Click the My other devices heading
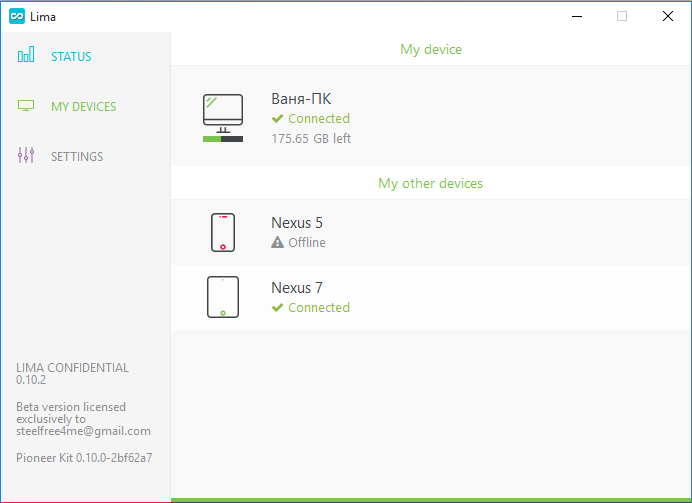This screenshot has height=503, width=692. 430,184
